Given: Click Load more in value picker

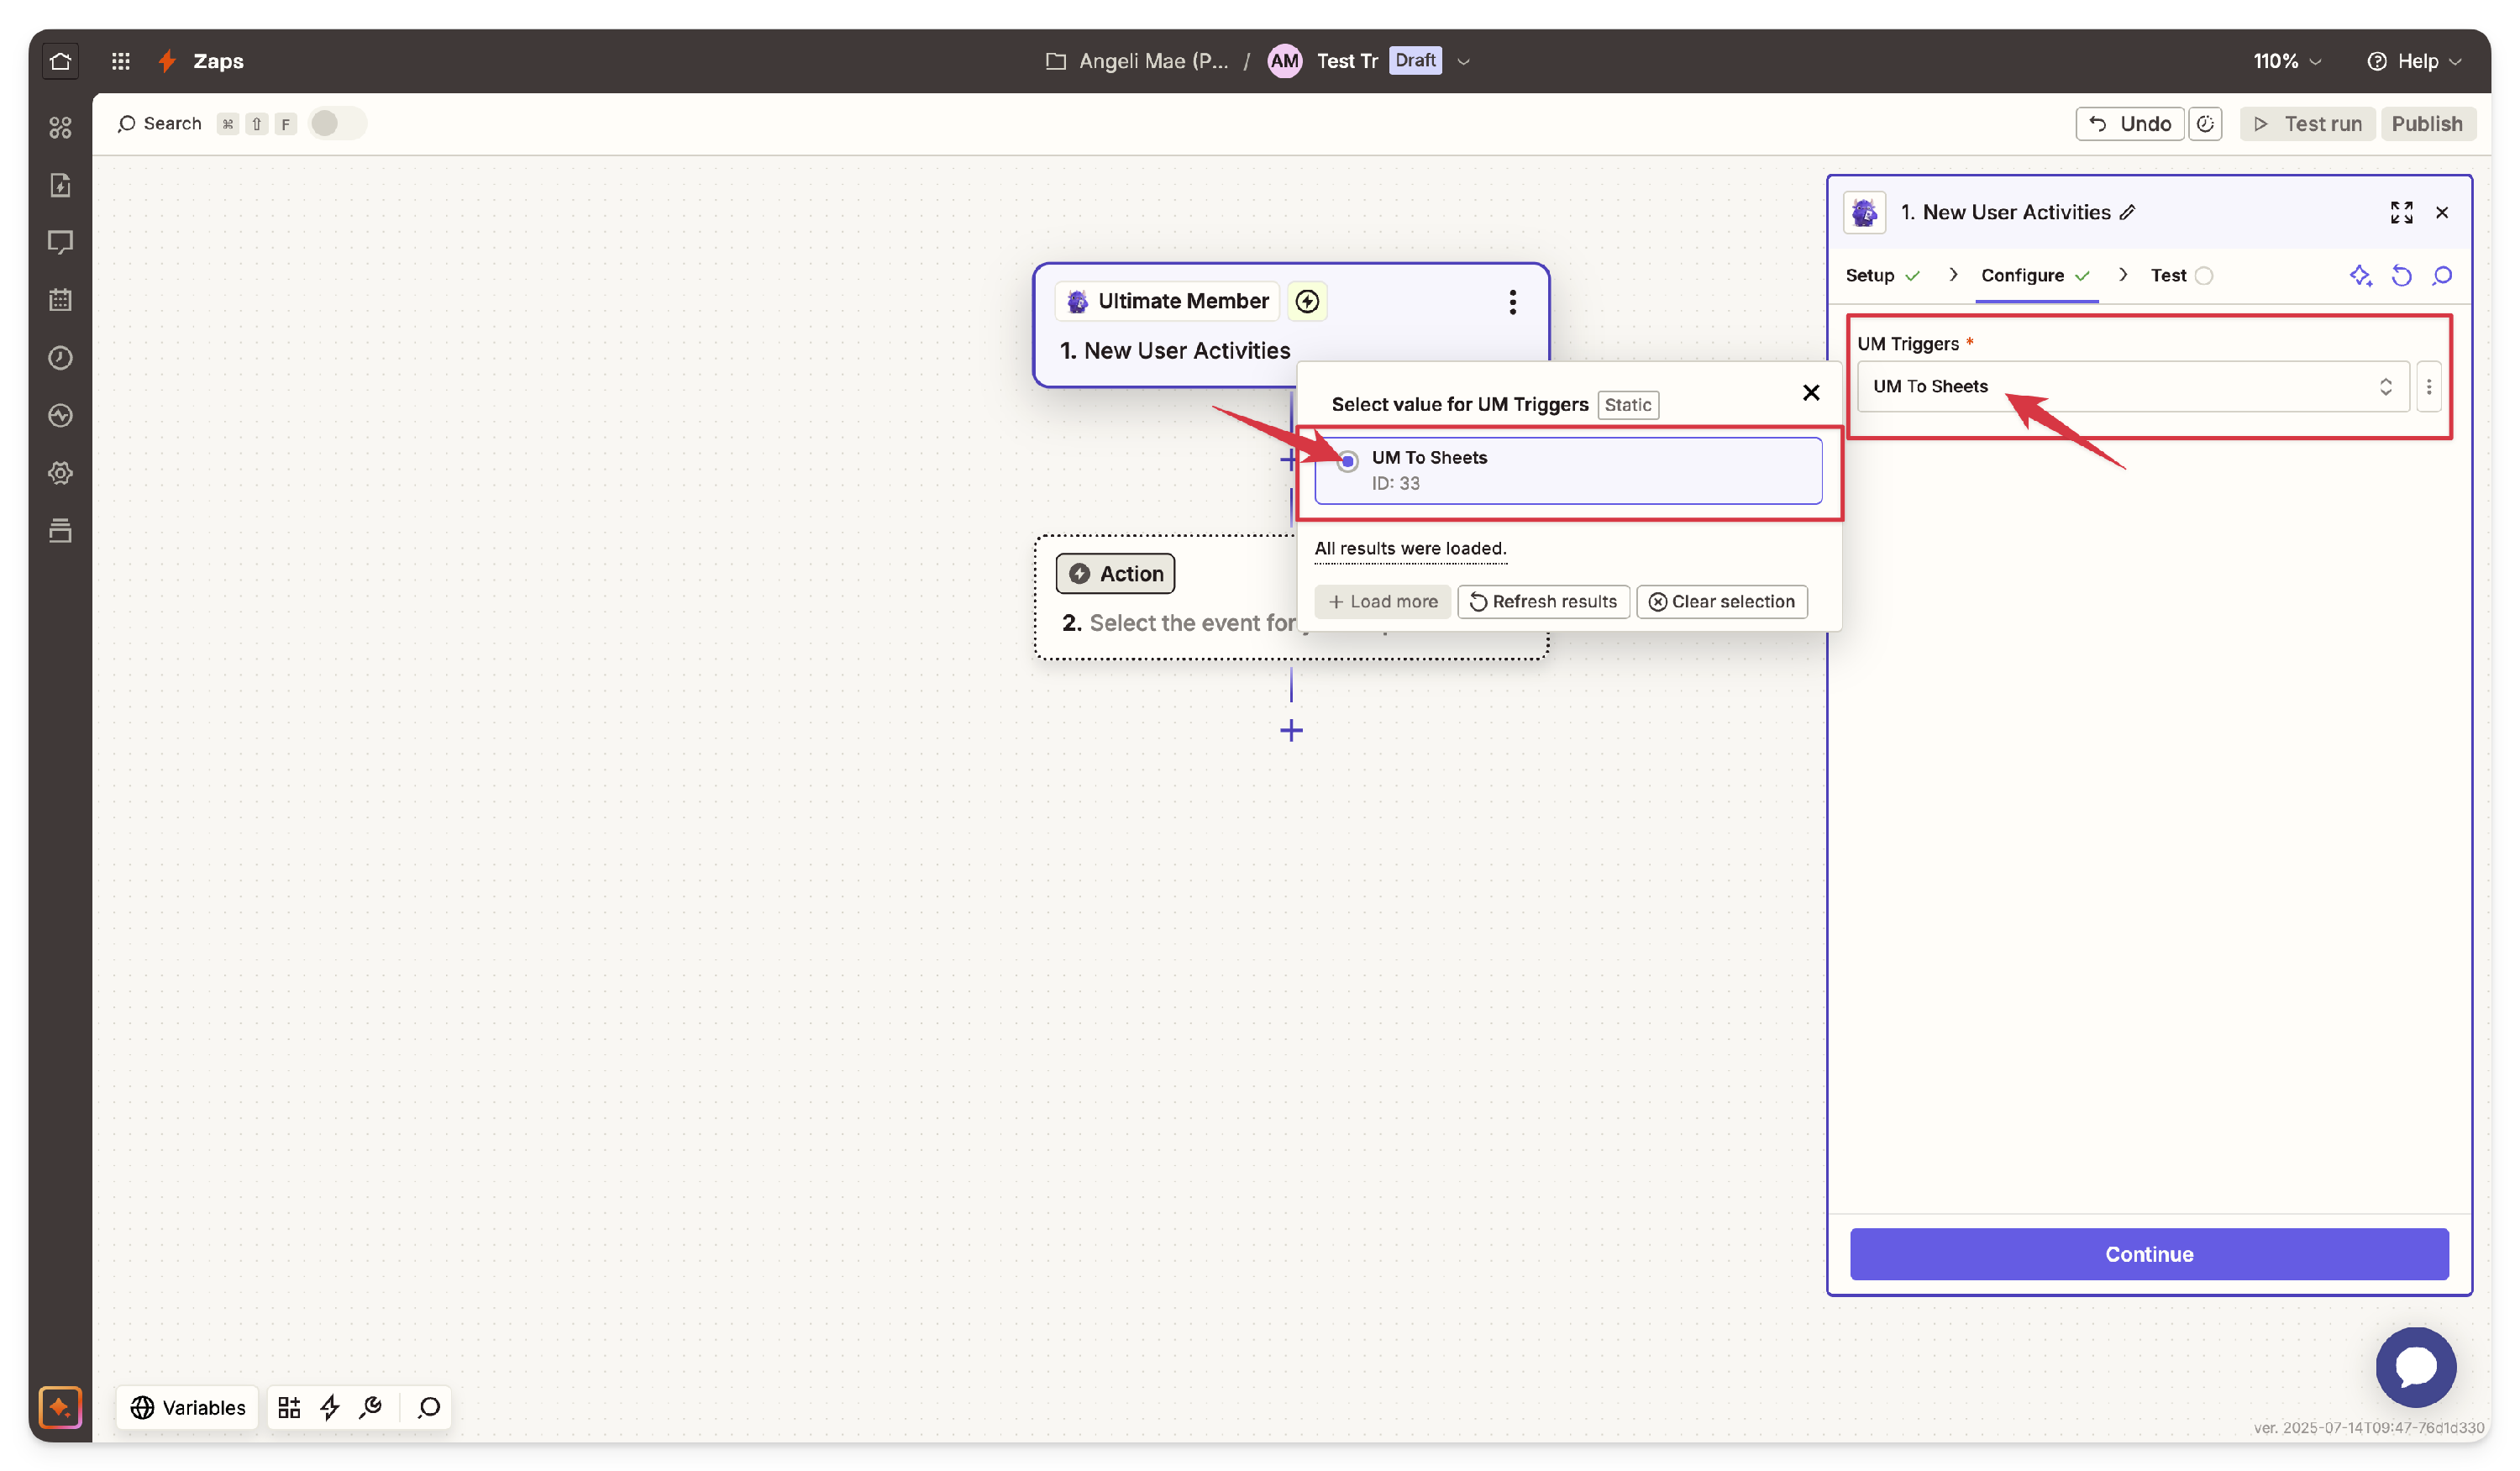Looking at the screenshot, I should click(x=1382, y=601).
